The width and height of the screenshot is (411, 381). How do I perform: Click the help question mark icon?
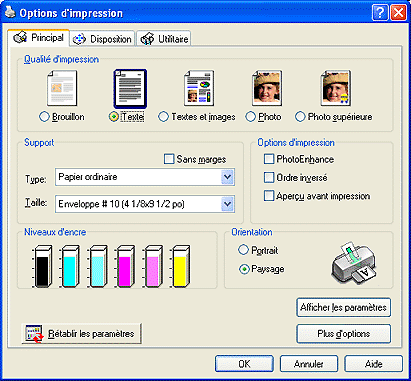(380, 13)
